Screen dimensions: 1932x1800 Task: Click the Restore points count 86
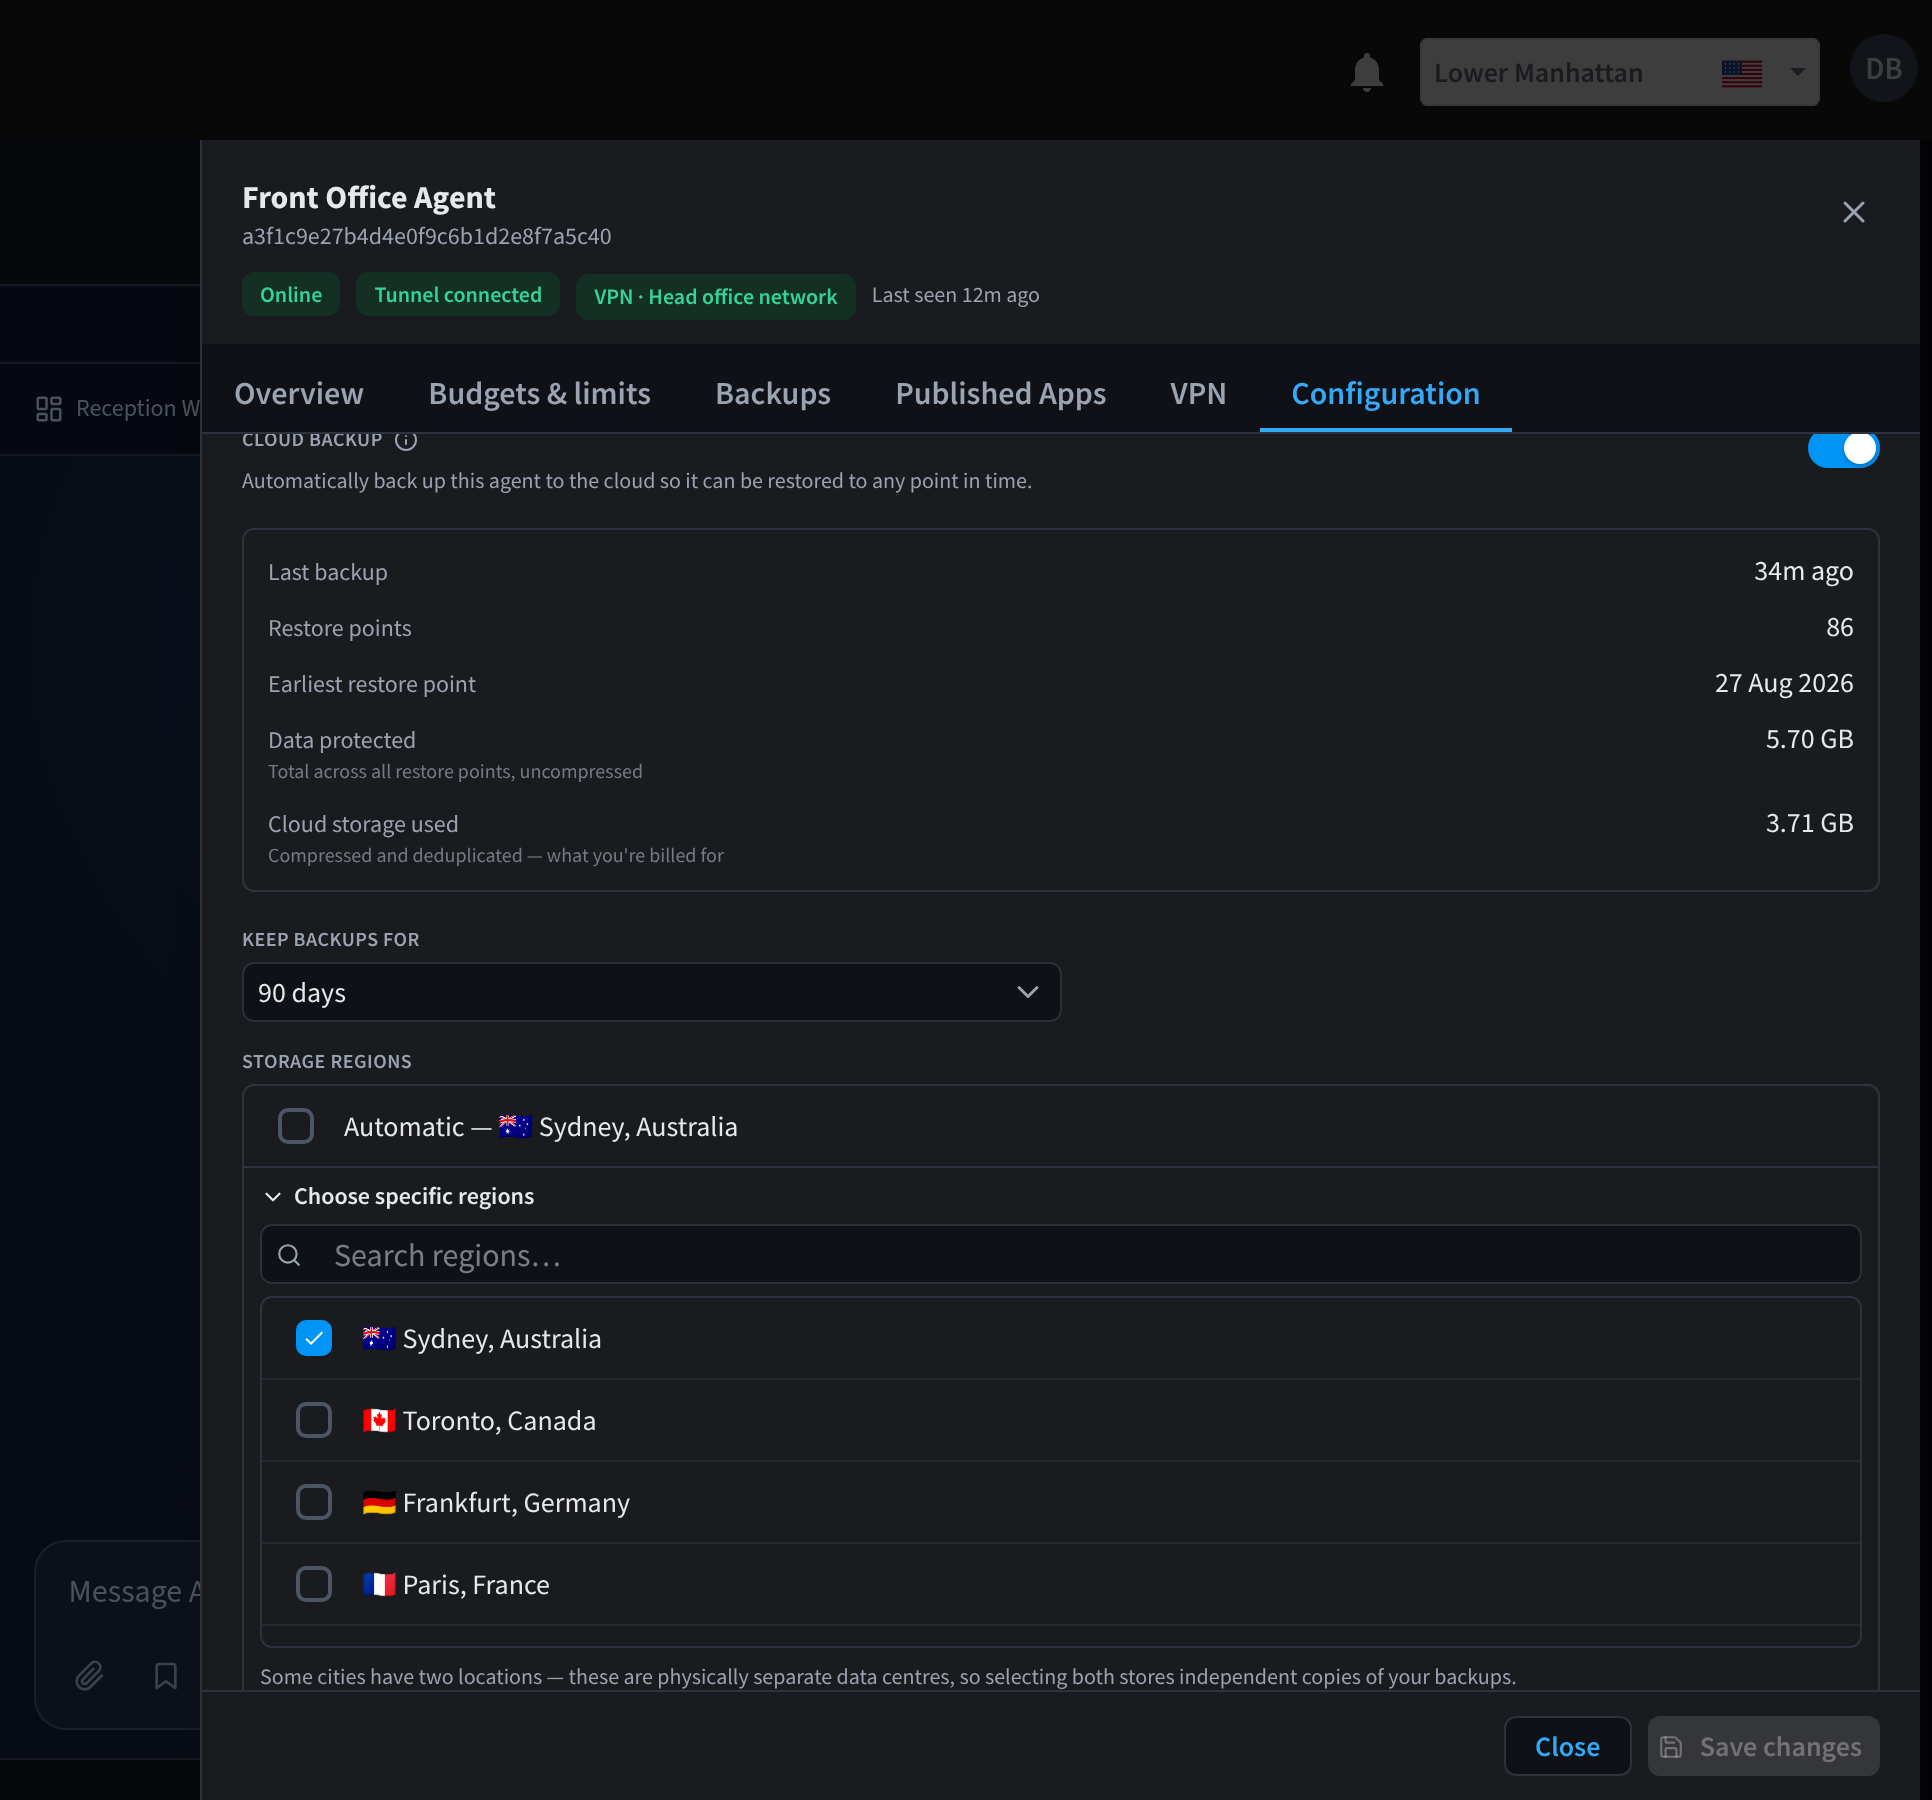[1840, 627]
